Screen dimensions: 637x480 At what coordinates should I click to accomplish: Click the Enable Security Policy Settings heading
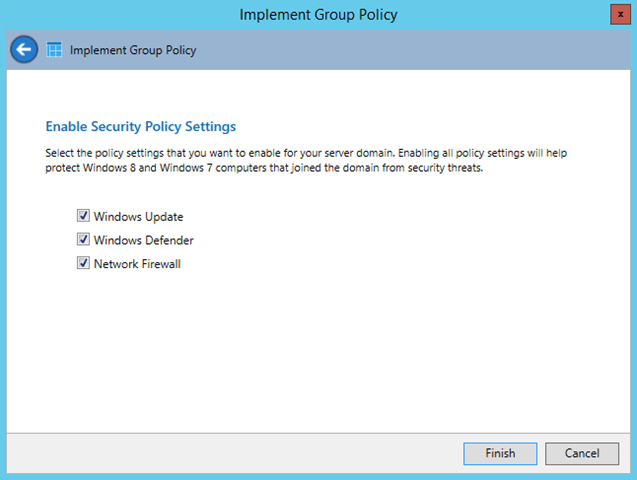(x=141, y=126)
